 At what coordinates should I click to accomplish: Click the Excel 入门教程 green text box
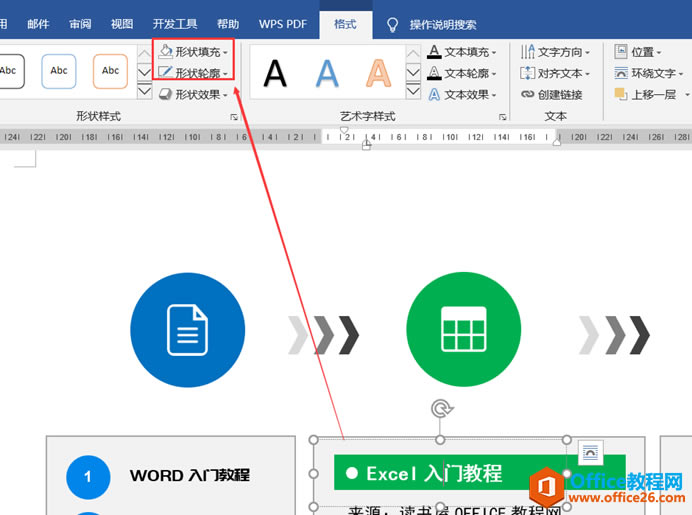click(480, 472)
